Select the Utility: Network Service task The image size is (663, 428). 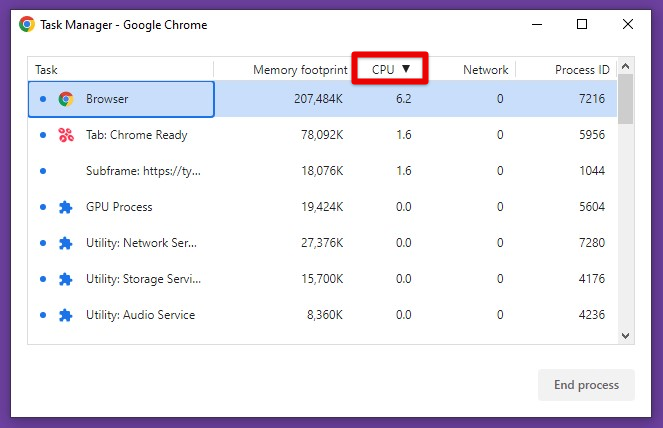click(322, 243)
